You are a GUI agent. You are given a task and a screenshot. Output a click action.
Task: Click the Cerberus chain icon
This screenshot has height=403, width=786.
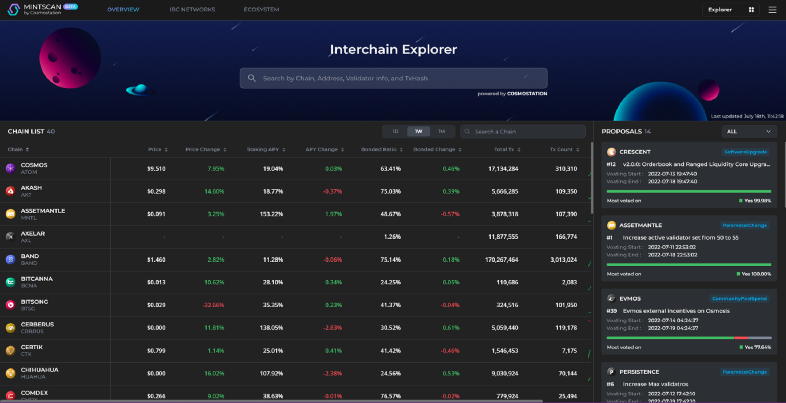coord(11,328)
